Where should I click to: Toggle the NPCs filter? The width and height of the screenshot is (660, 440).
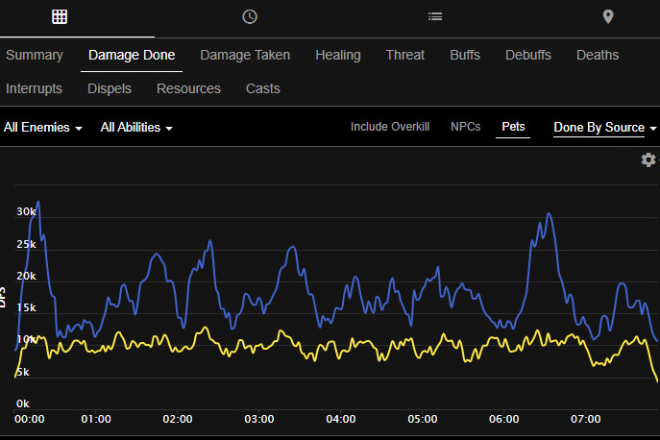click(x=465, y=127)
